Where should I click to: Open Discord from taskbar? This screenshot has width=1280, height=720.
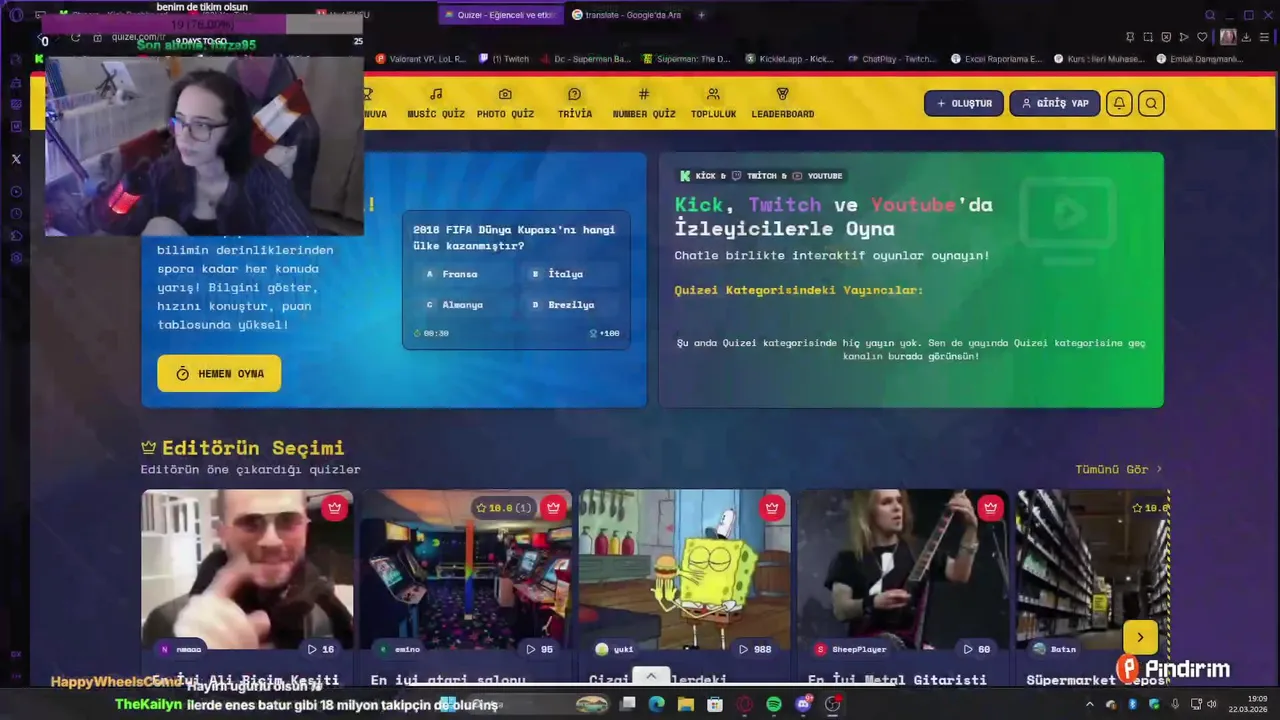click(x=803, y=704)
